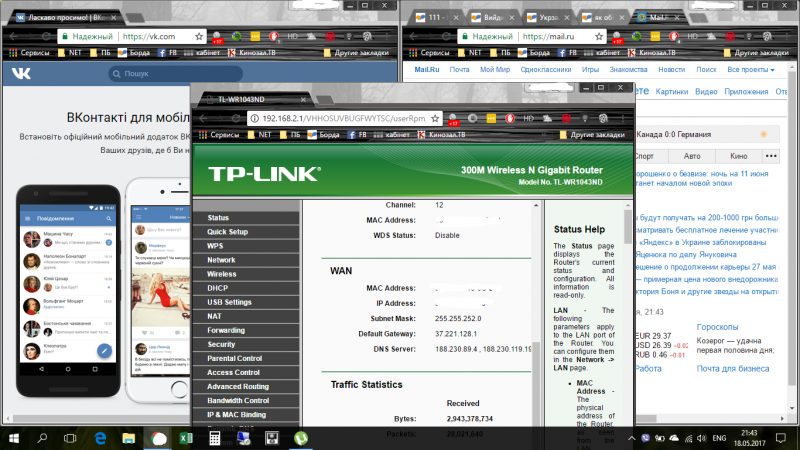Click the VK logo in the blue header
This screenshot has height=450, width=800.
pos(21,73)
